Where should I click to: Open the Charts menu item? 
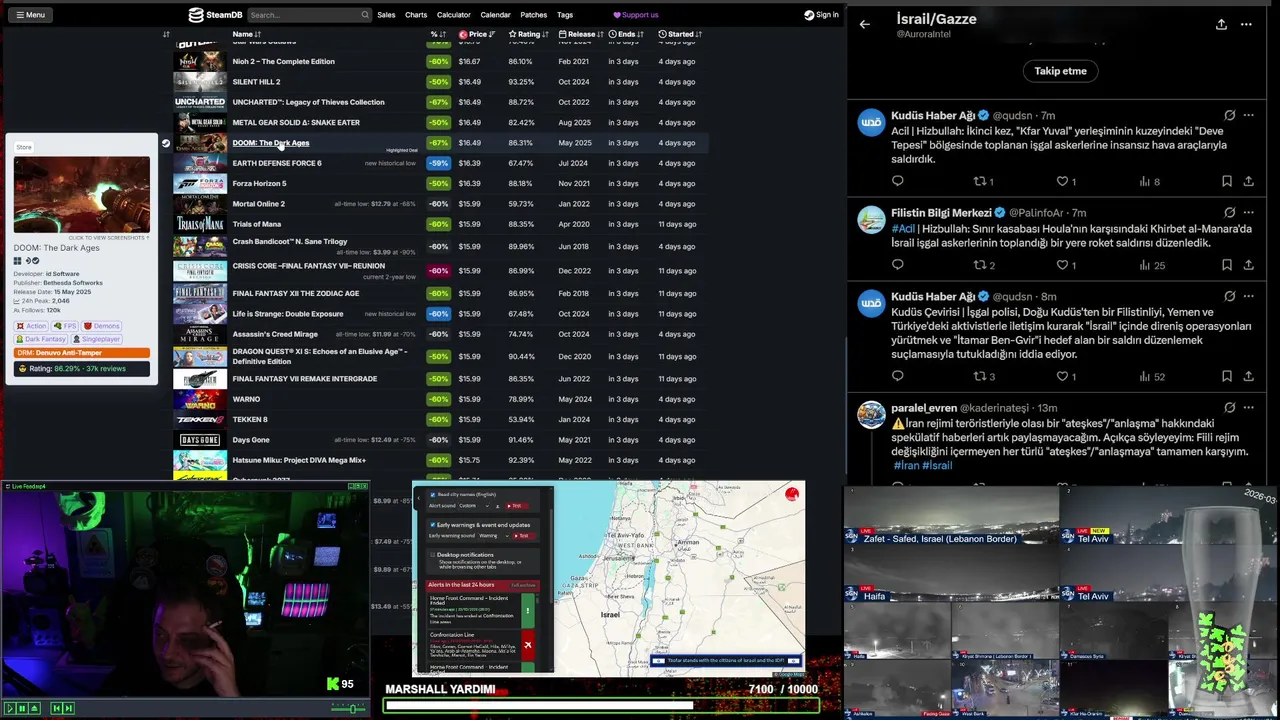[416, 15]
